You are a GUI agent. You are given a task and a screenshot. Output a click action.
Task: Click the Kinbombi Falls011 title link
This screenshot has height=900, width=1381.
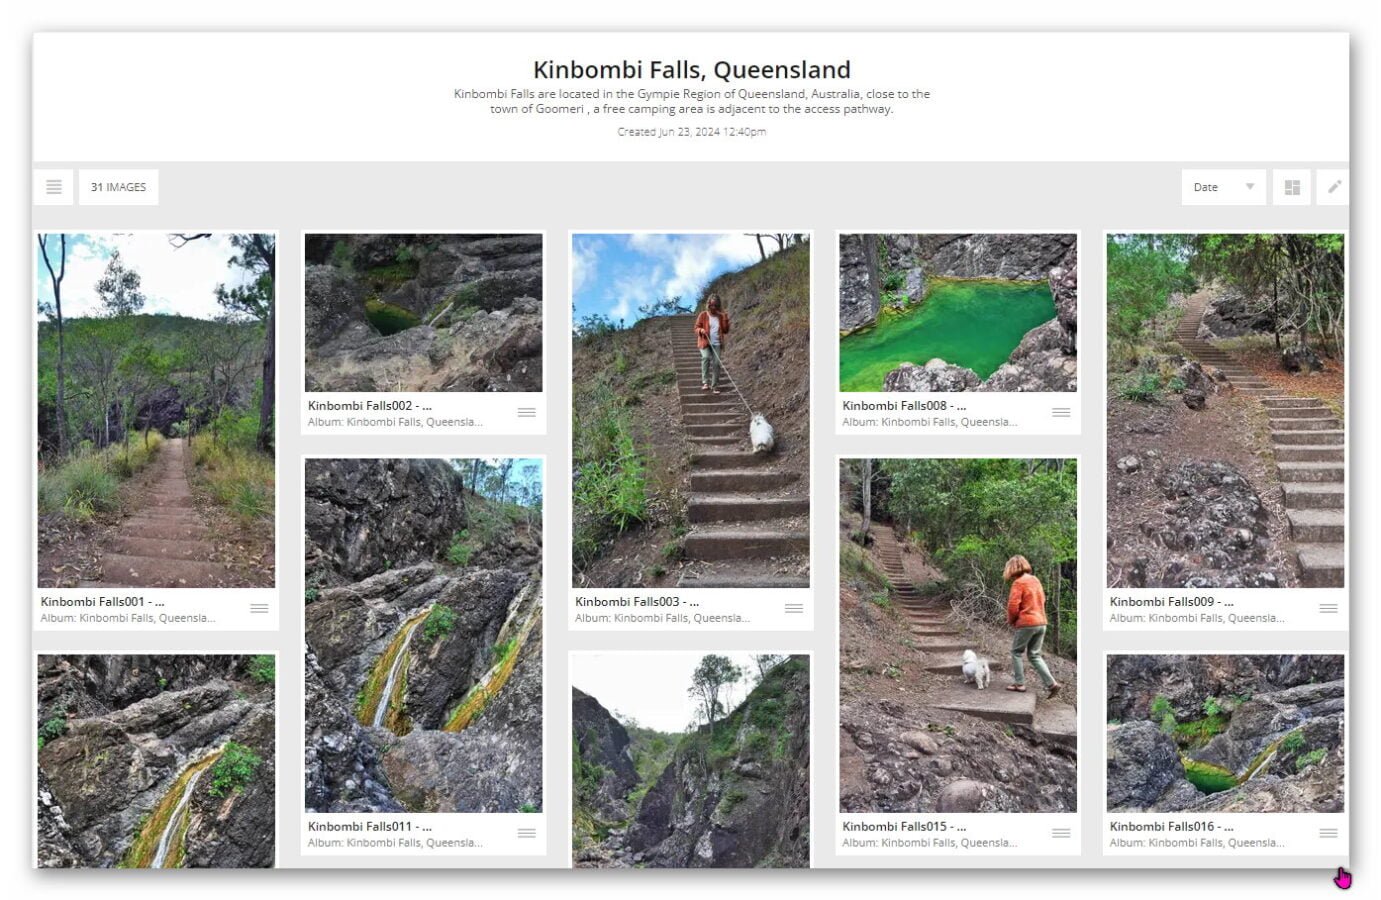tap(369, 827)
